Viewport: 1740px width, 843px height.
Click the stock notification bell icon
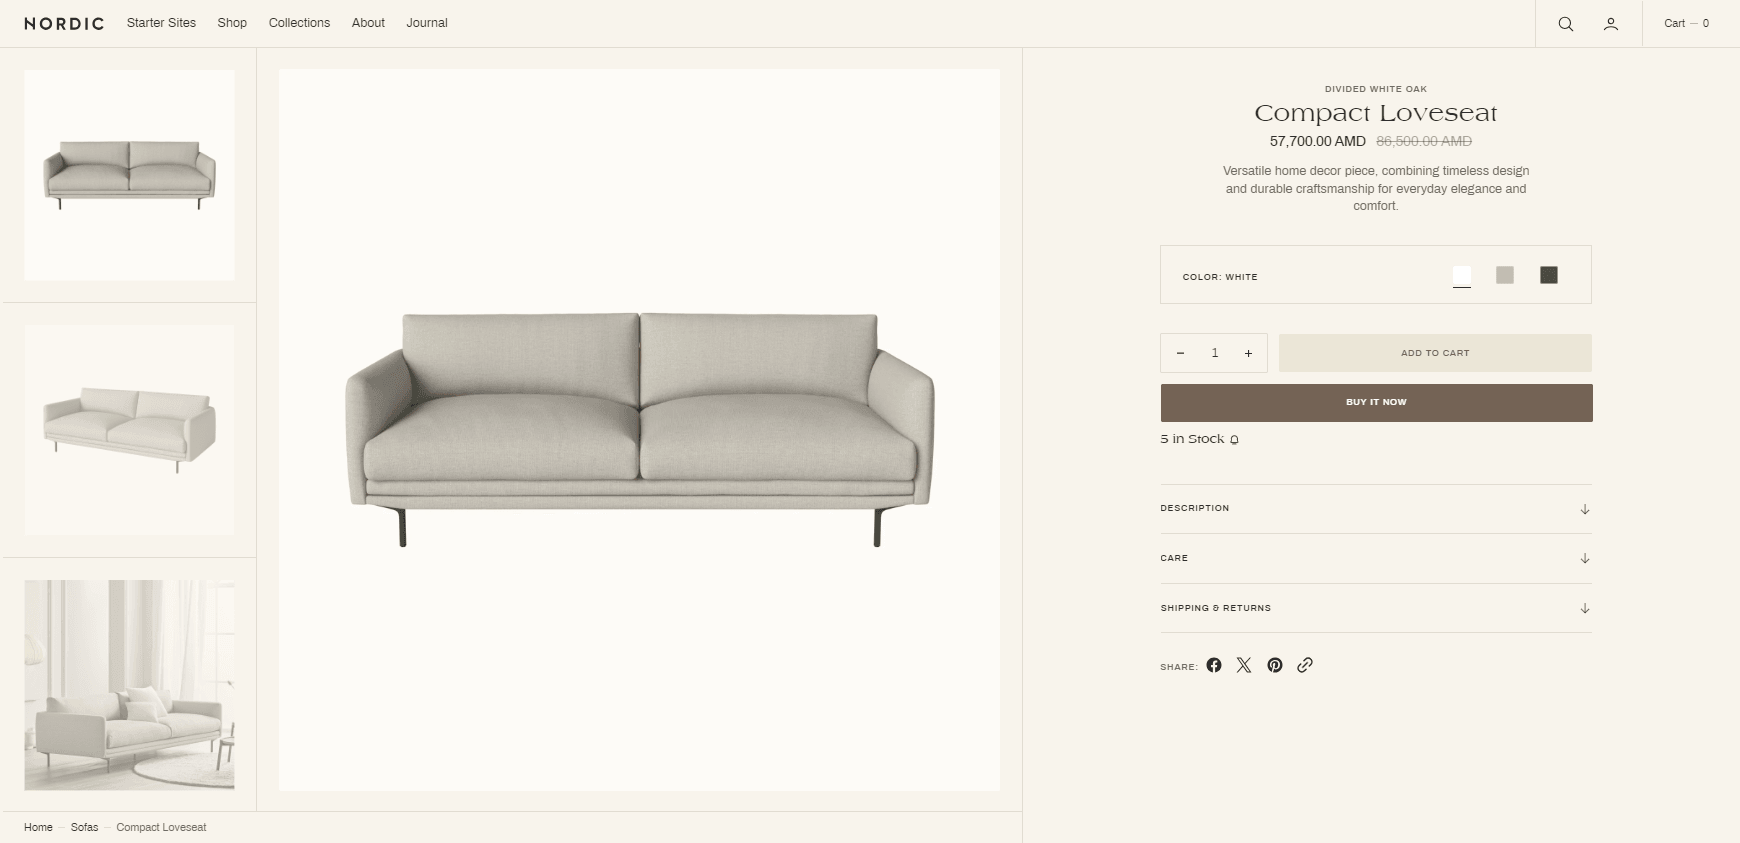coord(1234,440)
